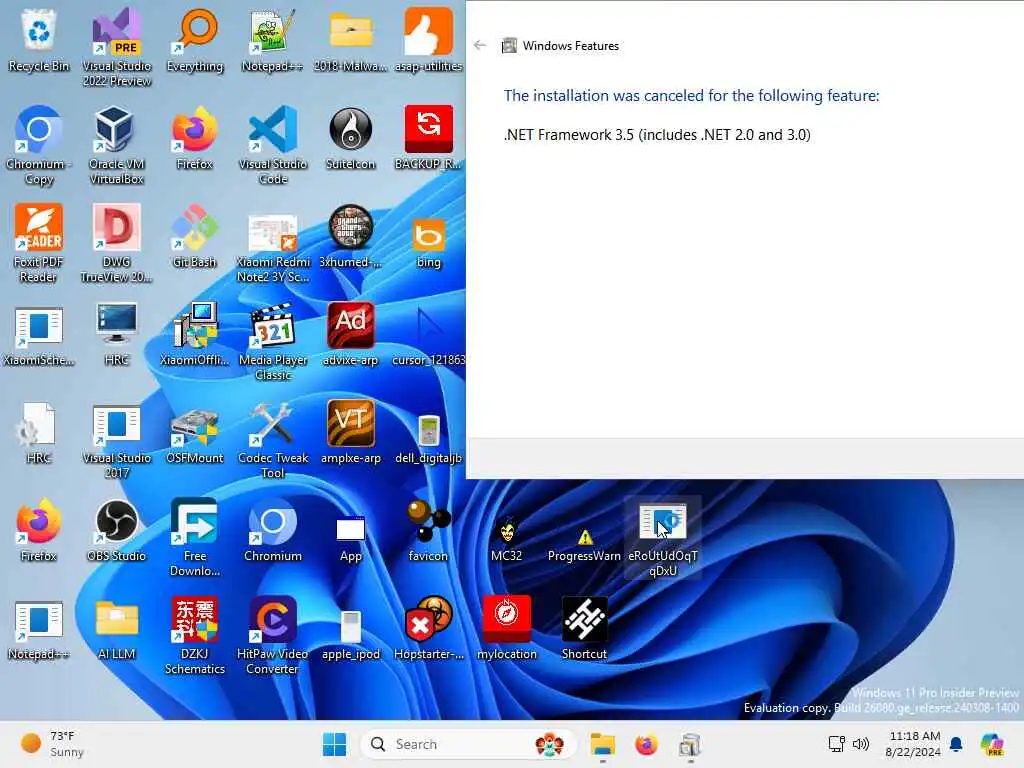Select the amplxe-arp icon

(x=351, y=432)
